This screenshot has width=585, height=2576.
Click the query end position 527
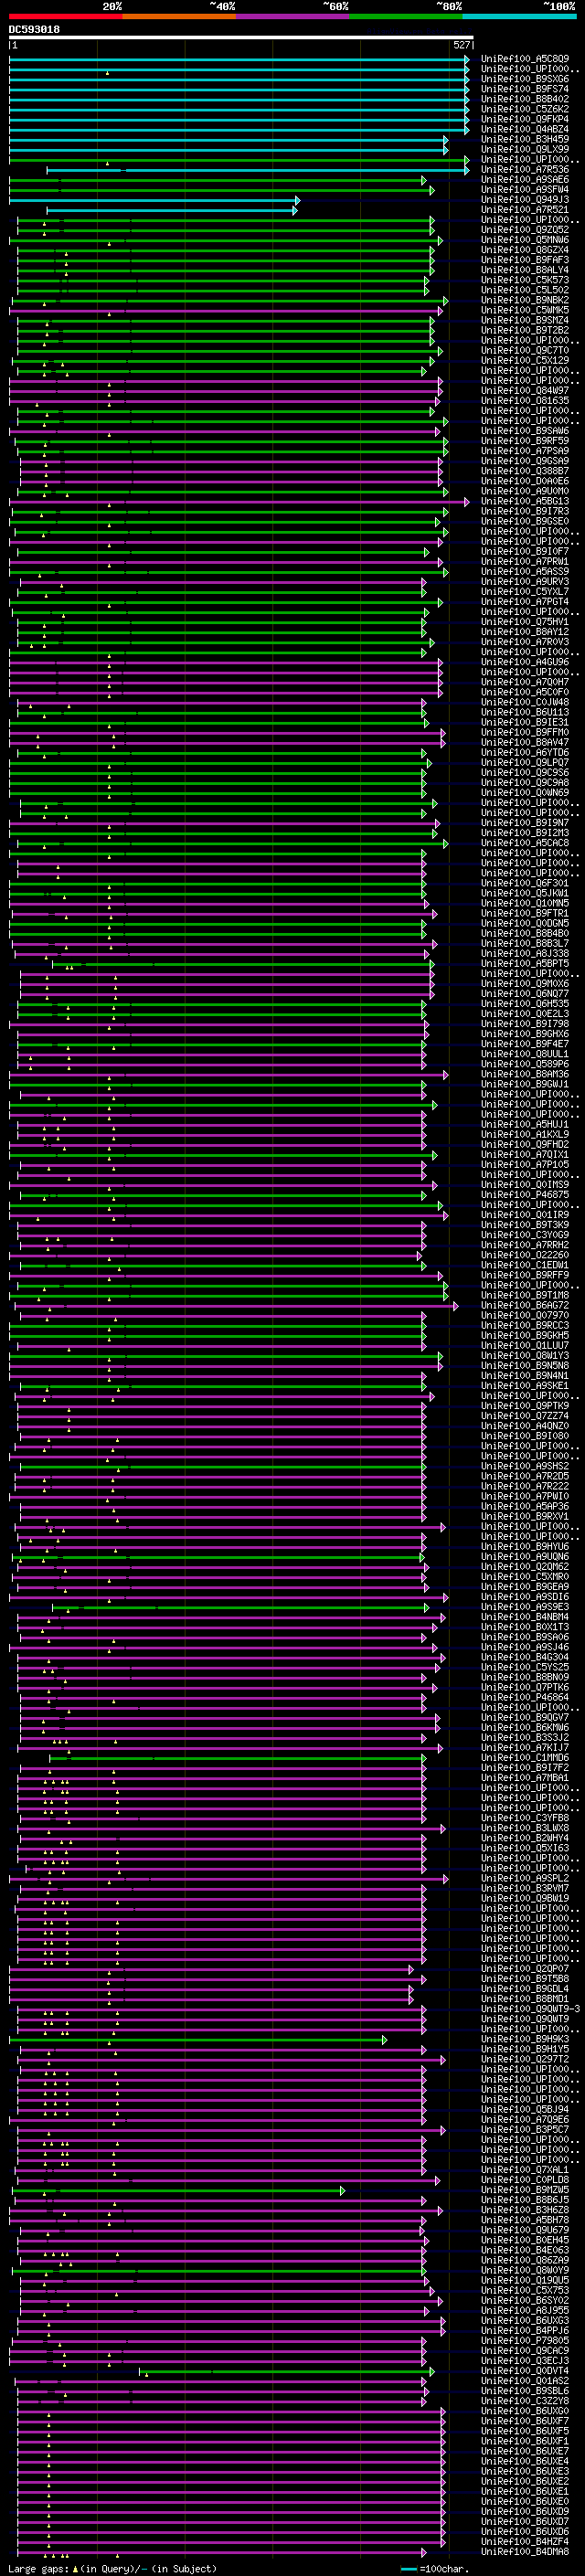pyautogui.click(x=462, y=45)
